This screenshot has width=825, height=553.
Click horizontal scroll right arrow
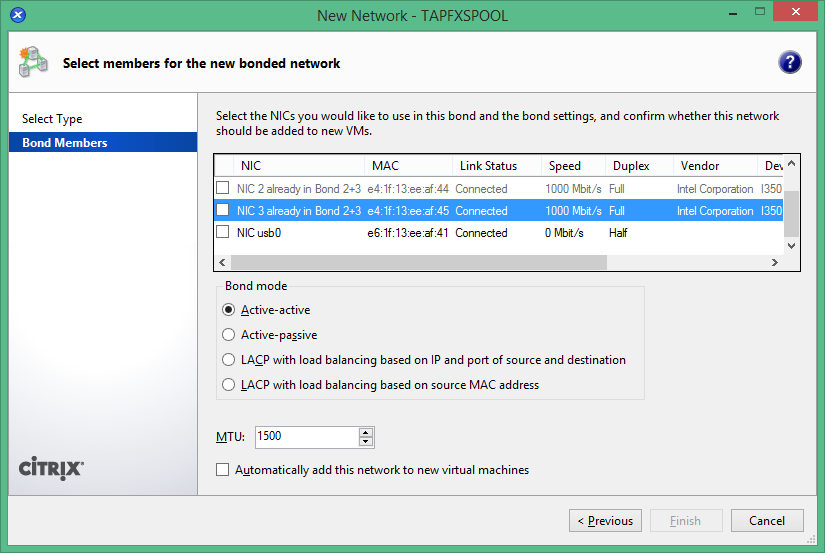click(774, 262)
